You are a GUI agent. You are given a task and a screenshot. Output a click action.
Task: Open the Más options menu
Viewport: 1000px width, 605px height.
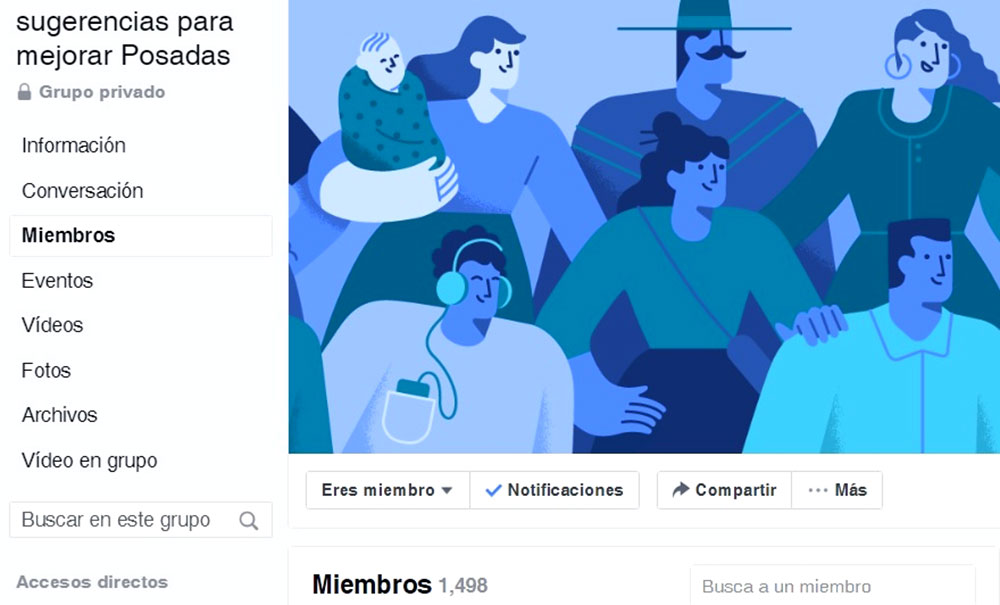[x=837, y=490]
